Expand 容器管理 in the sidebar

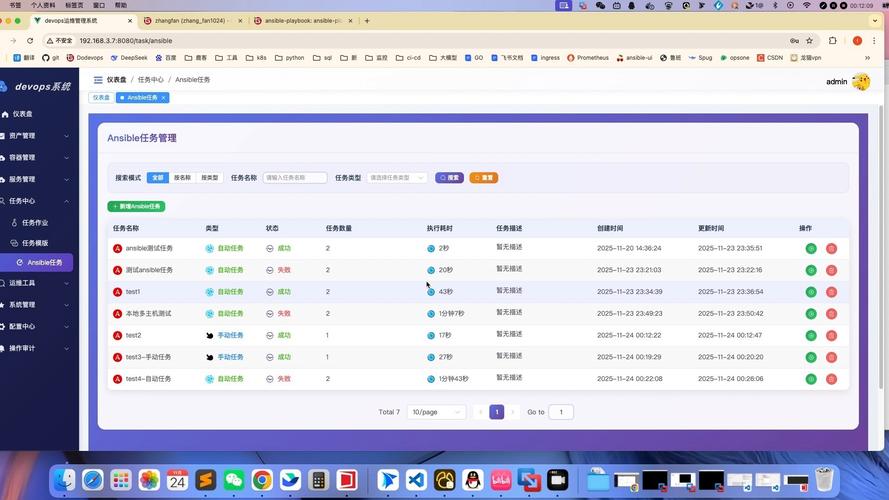tap(37, 158)
